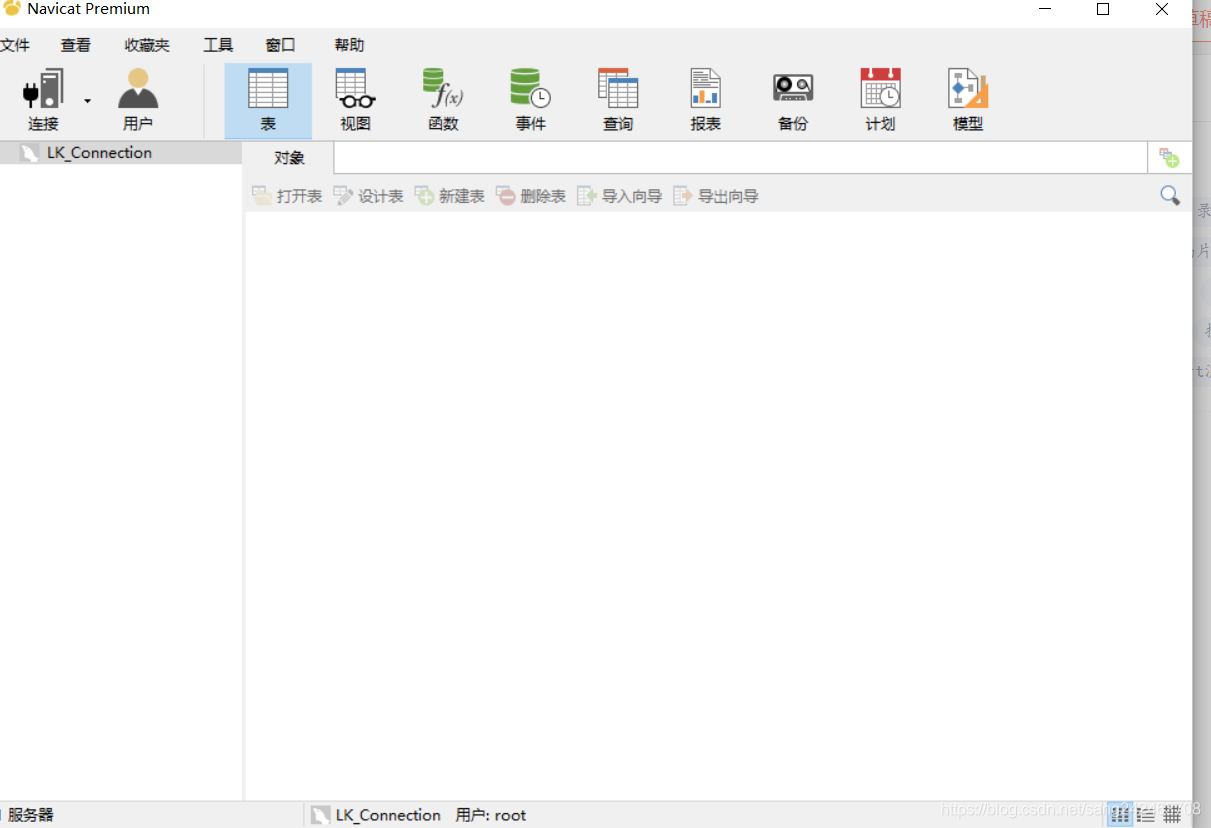
Task: Switch to detail grid view in status bar
Action: click(1171, 815)
